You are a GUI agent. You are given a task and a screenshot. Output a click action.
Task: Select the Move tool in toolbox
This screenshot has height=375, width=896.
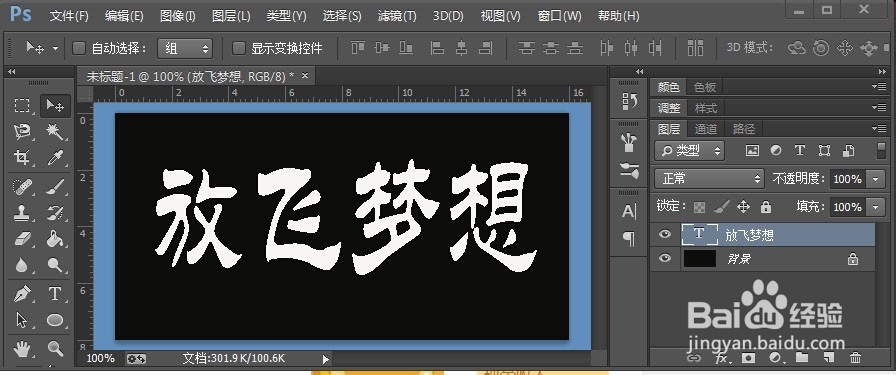pos(55,106)
